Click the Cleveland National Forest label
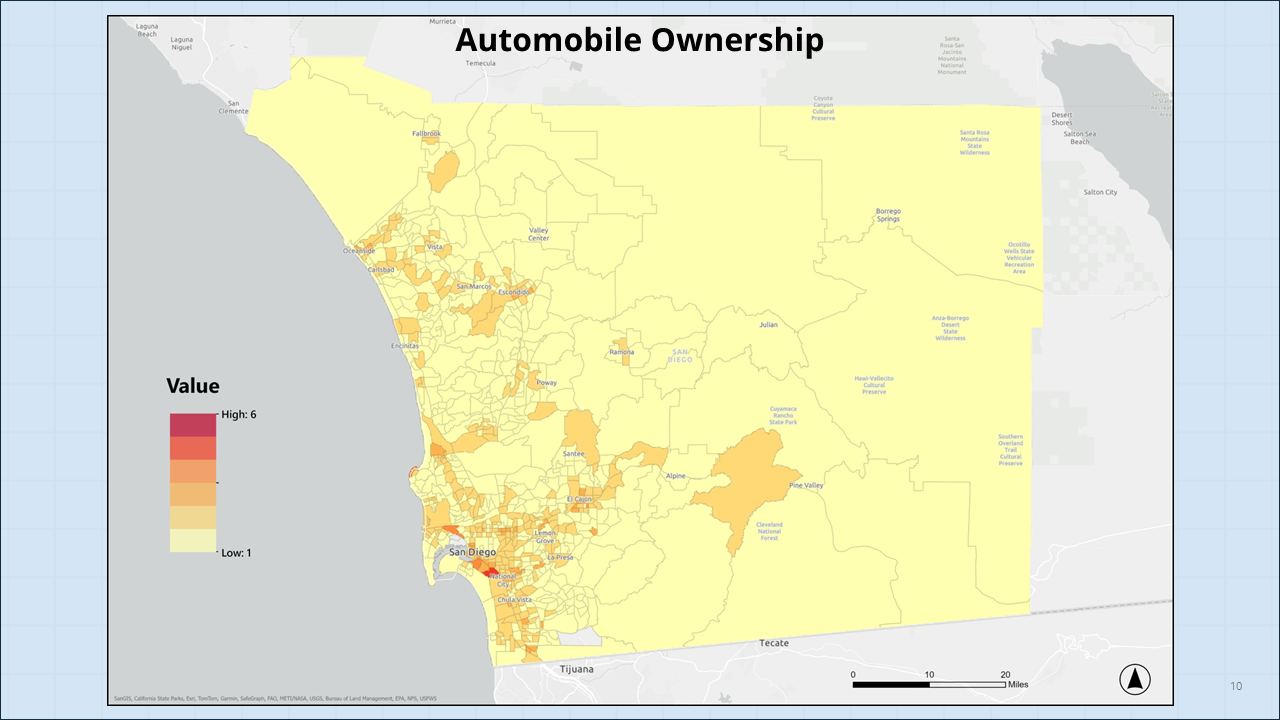This screenshot has width=1280, height=720. tap(770, 531)
